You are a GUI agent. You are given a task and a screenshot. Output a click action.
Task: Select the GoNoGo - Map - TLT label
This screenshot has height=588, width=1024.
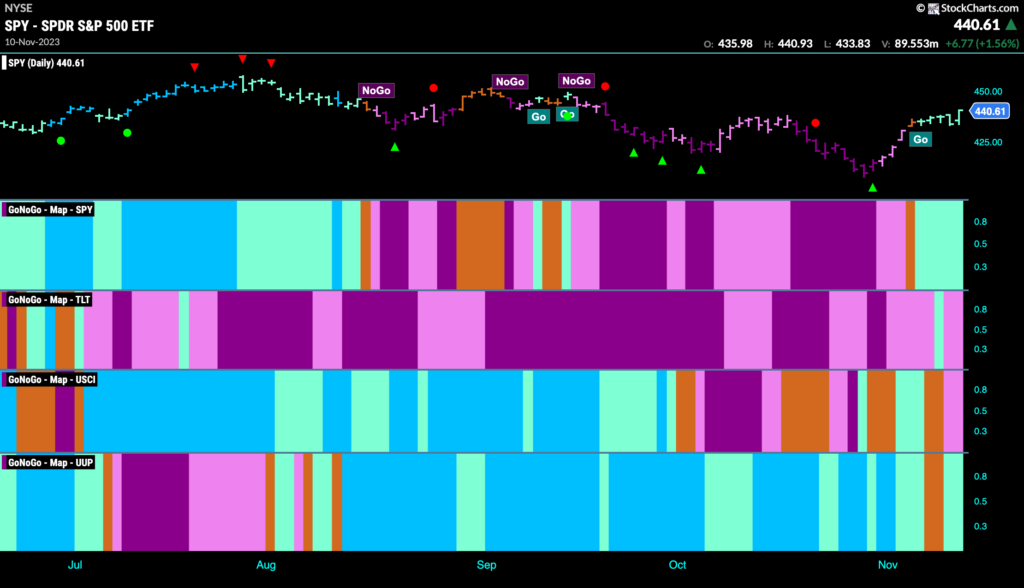[x=49, y=300]
